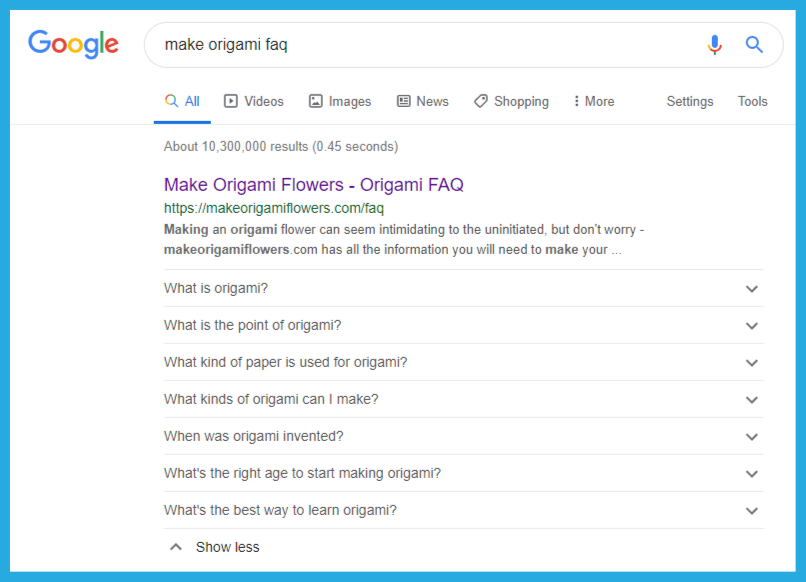Switch to the Images tab
This screenshot has width=806, height=582.
click(340, 101)
